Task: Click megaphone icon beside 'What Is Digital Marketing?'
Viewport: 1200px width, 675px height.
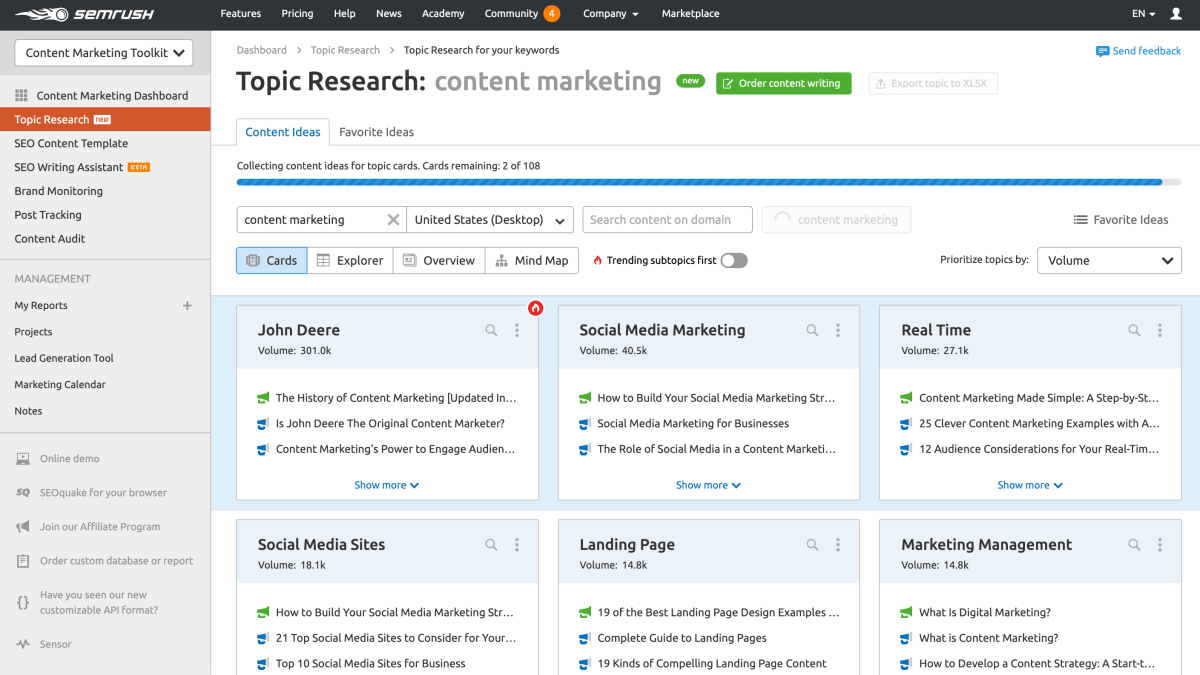Action: 906,613
